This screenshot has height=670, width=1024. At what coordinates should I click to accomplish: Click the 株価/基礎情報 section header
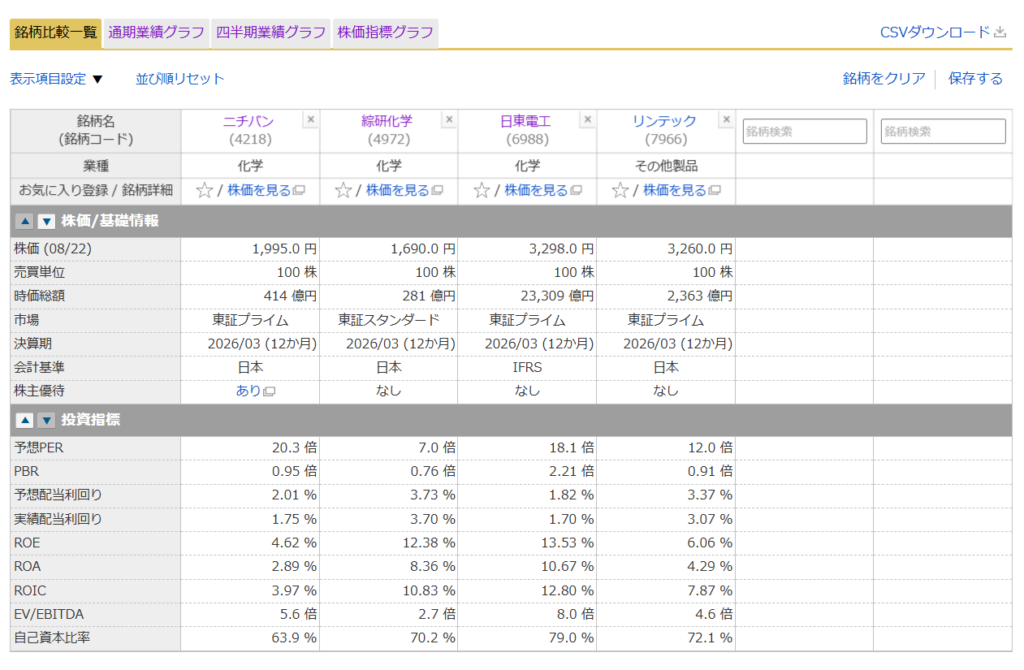click(x=110, y=221)
